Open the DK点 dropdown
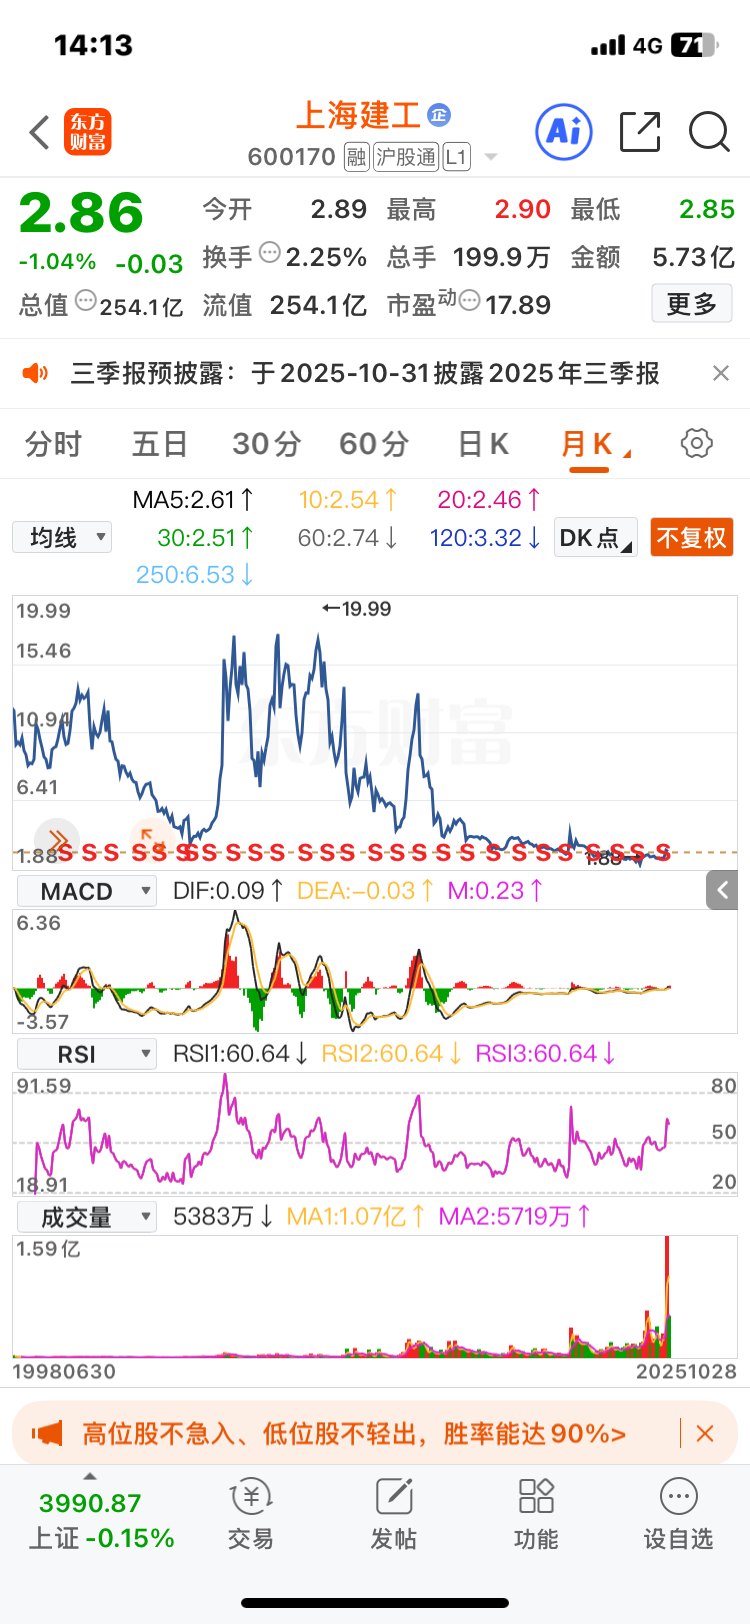Screen dimensions: 750x1624 pyautogui.click(x=596, y=538)
